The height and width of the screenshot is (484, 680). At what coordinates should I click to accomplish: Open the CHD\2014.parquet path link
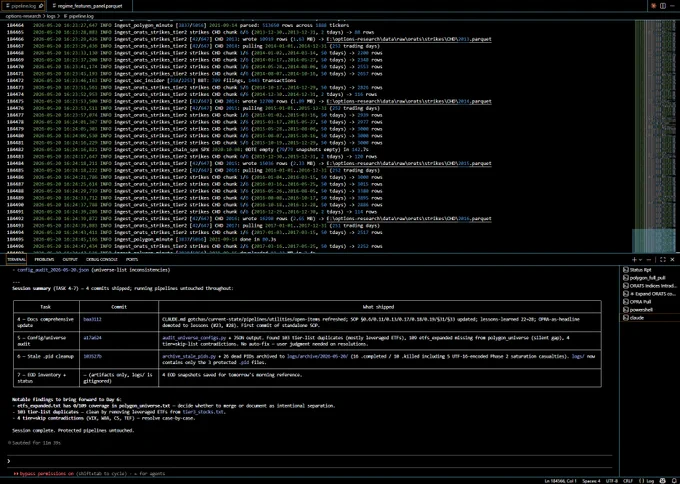point(409,101)
